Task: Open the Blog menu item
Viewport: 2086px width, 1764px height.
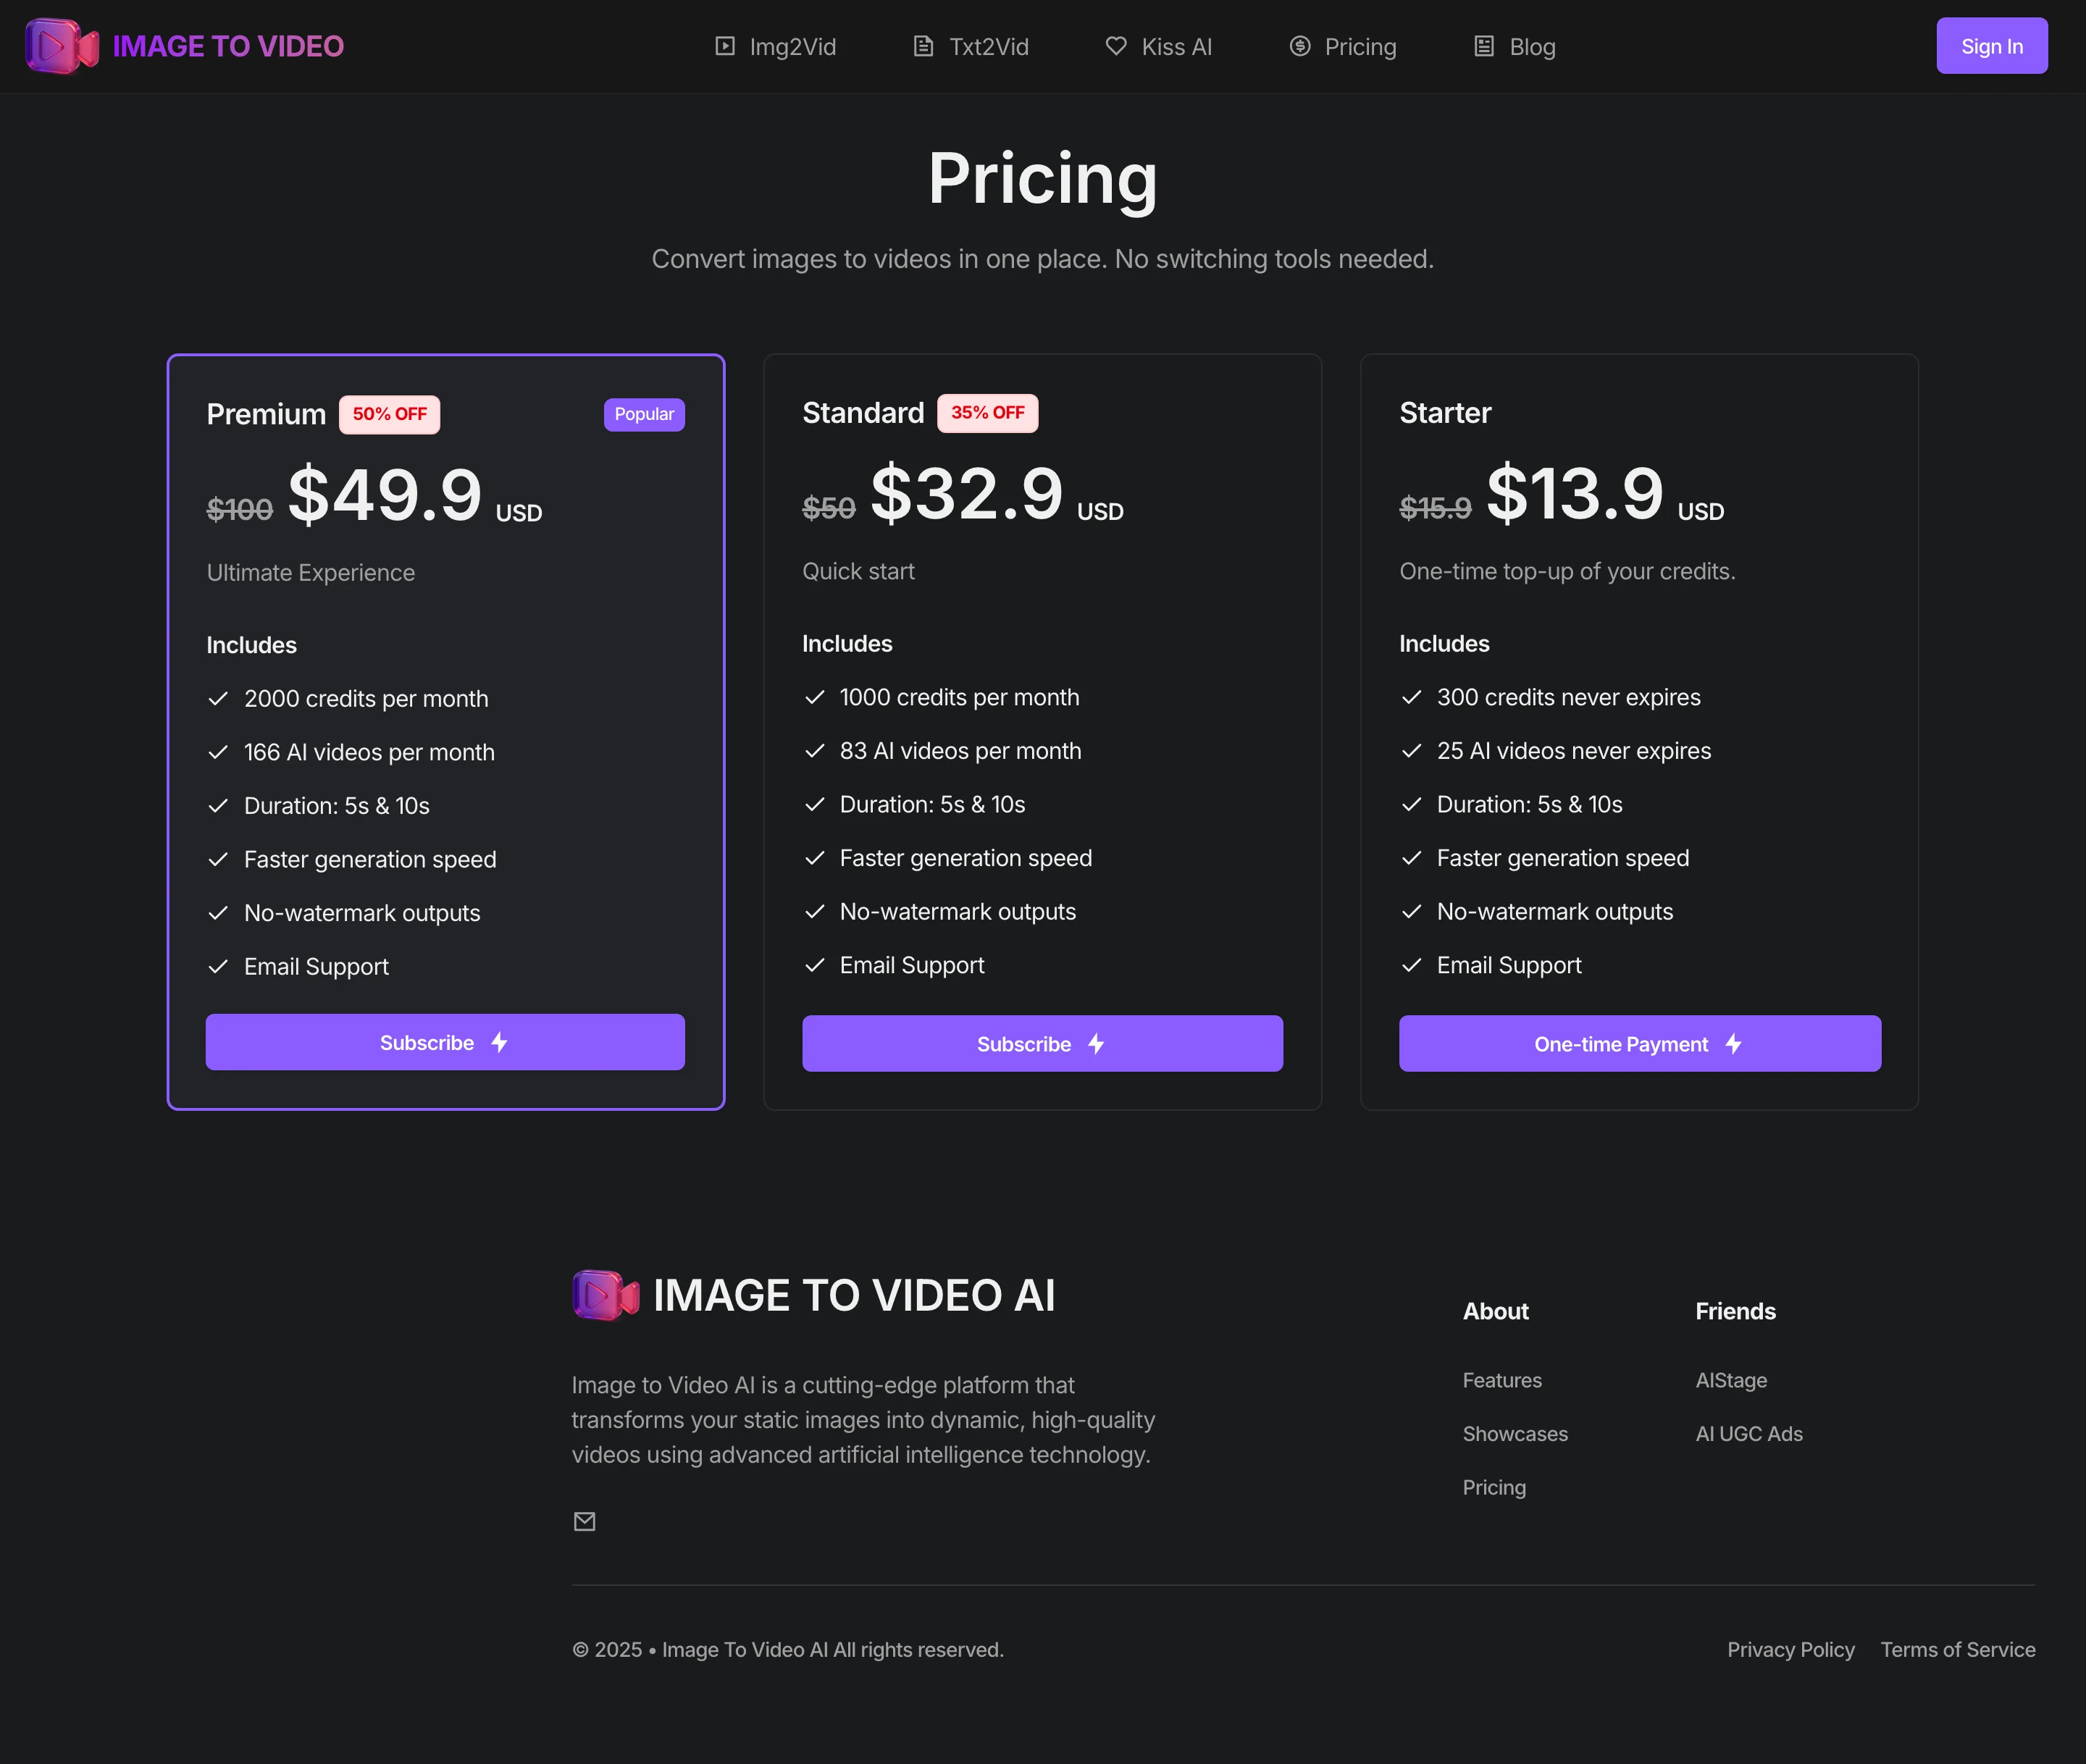Action: point(1514,46)
